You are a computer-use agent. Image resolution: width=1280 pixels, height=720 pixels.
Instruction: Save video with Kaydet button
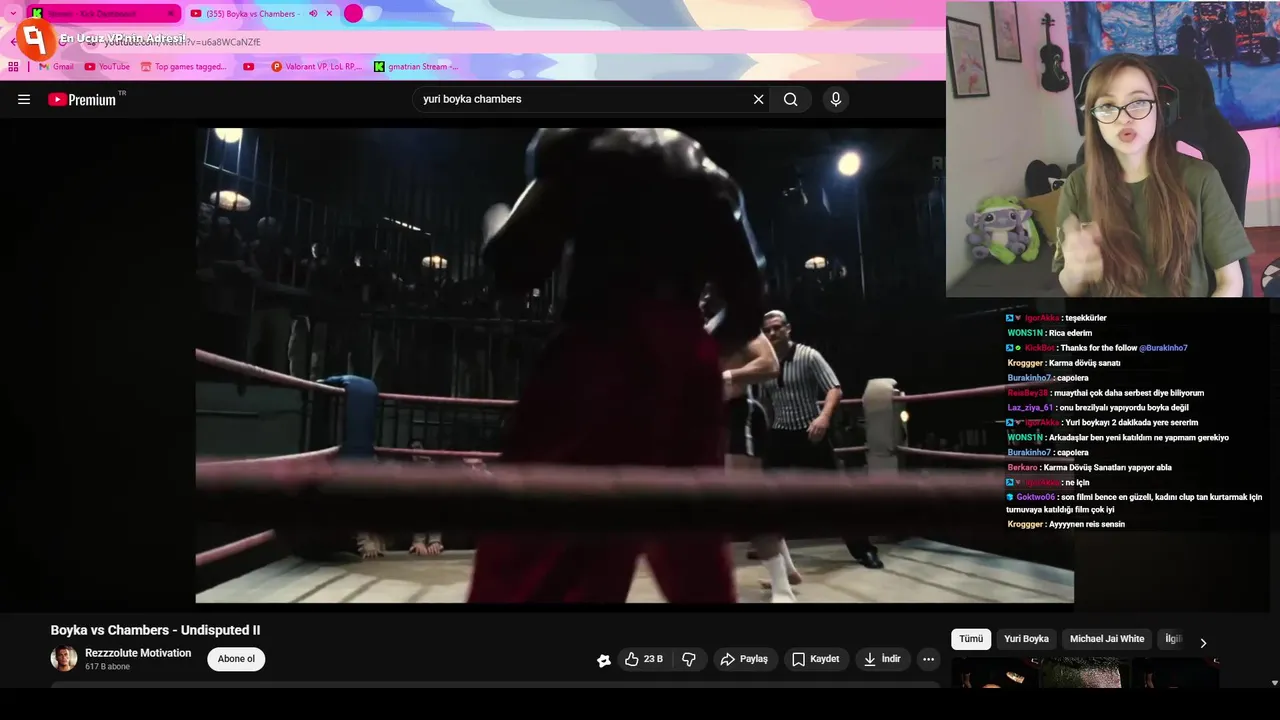[816, 659]
